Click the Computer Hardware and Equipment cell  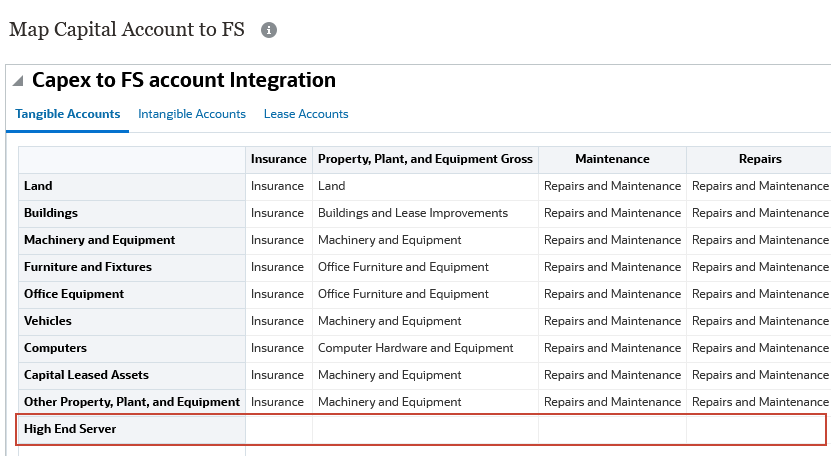(415, 348)
